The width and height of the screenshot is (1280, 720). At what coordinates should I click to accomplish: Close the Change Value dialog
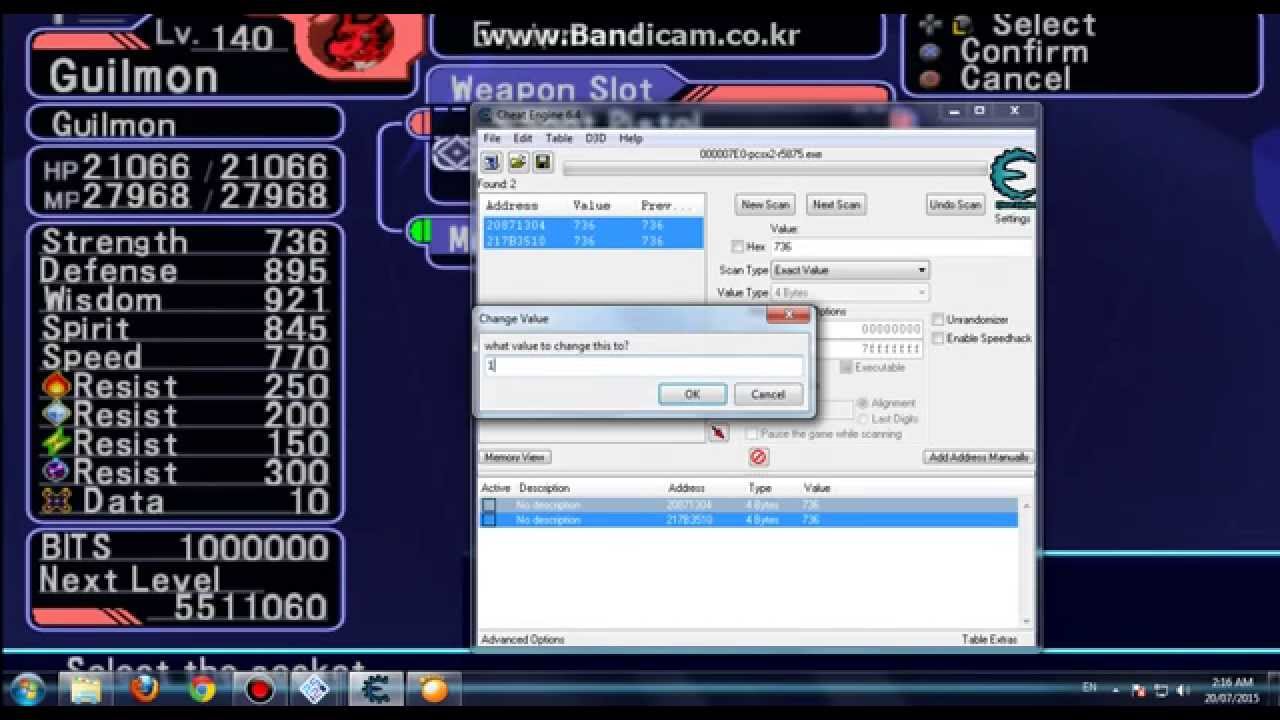788,316
